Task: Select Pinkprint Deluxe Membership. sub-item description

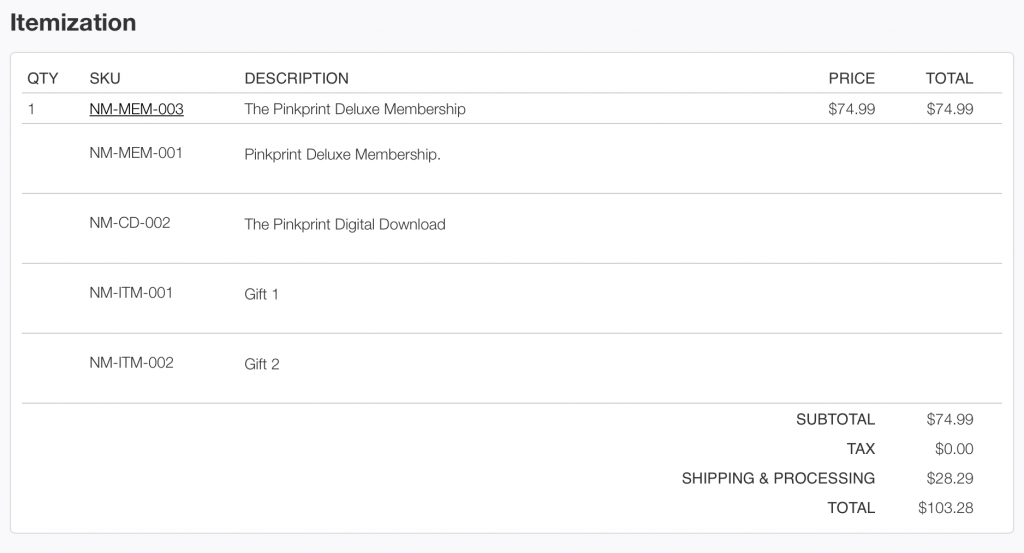Action: (x=342, y=155)
